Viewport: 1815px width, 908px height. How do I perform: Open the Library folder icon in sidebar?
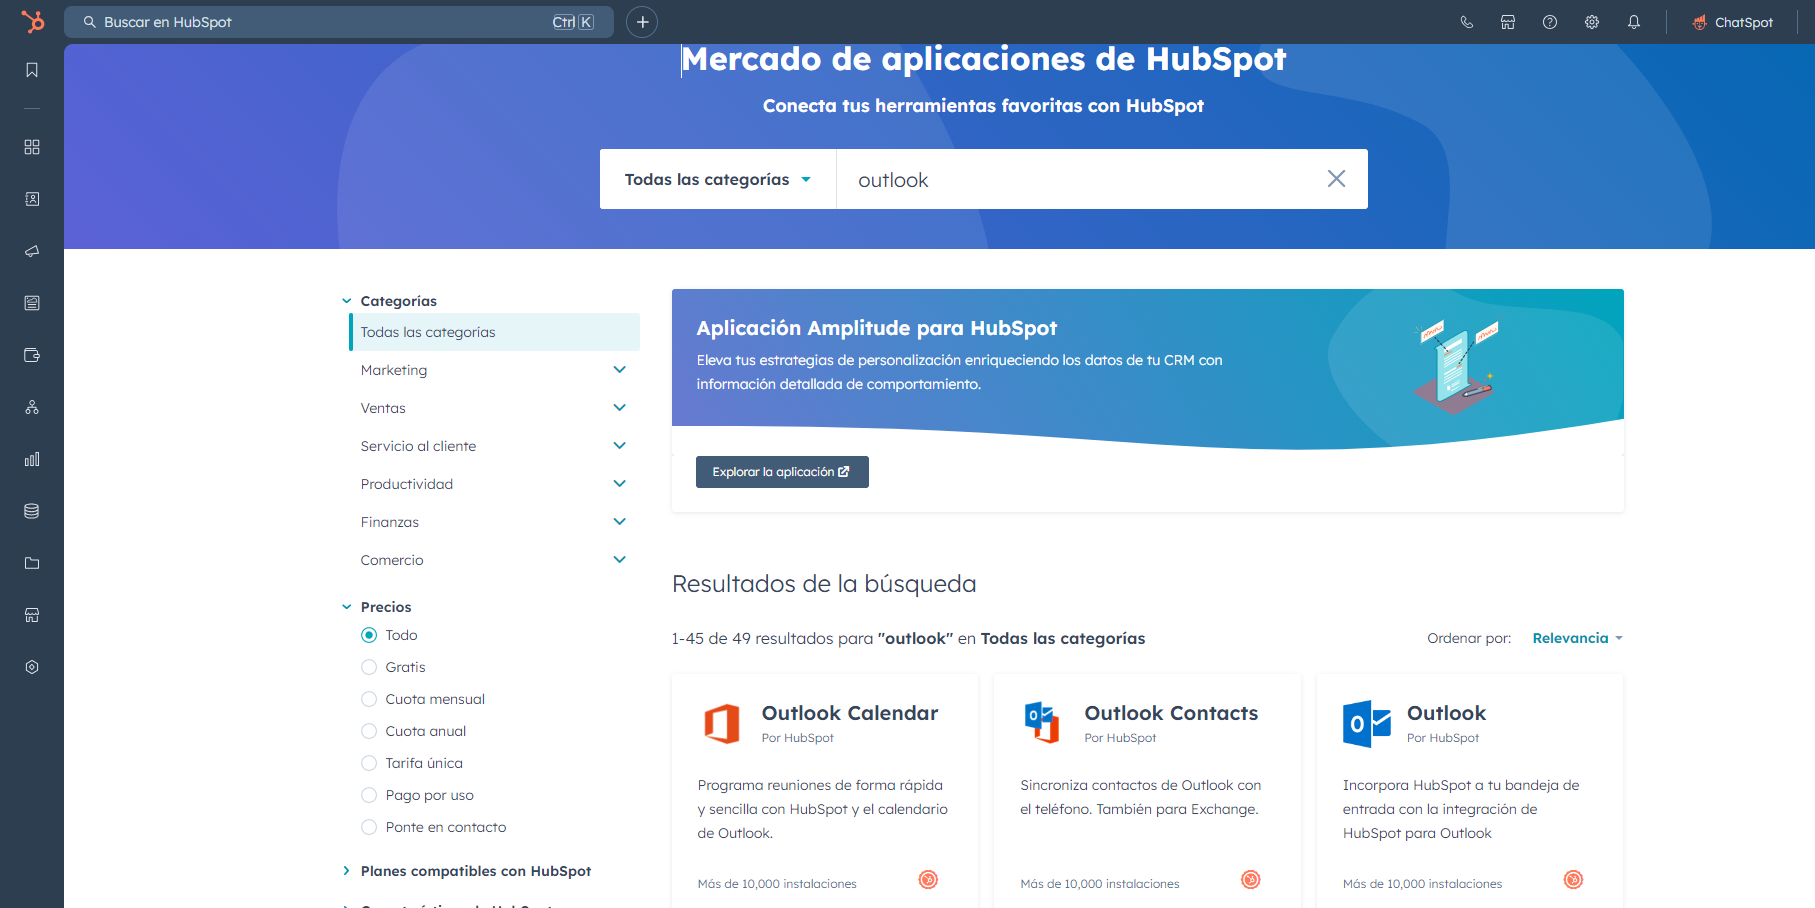tap(32, 563)
